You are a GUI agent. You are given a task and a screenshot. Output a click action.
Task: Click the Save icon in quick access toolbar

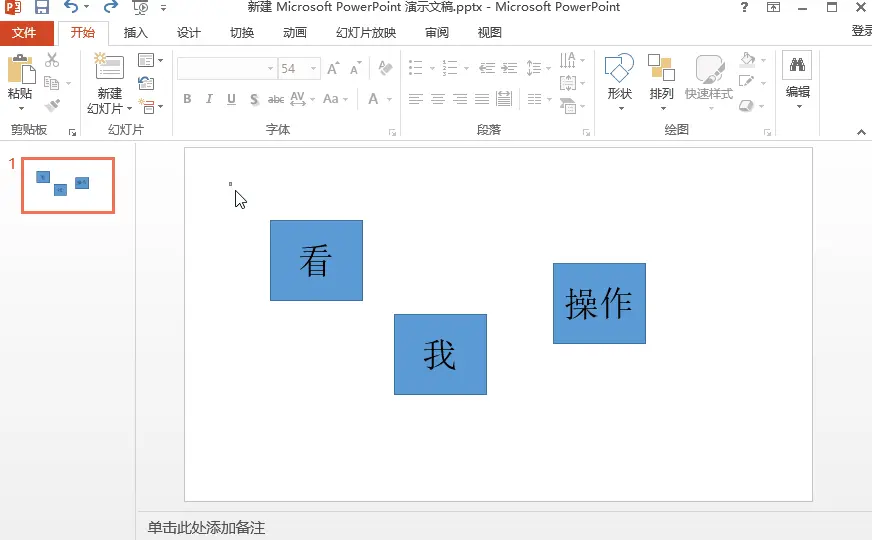click(42, 7)
